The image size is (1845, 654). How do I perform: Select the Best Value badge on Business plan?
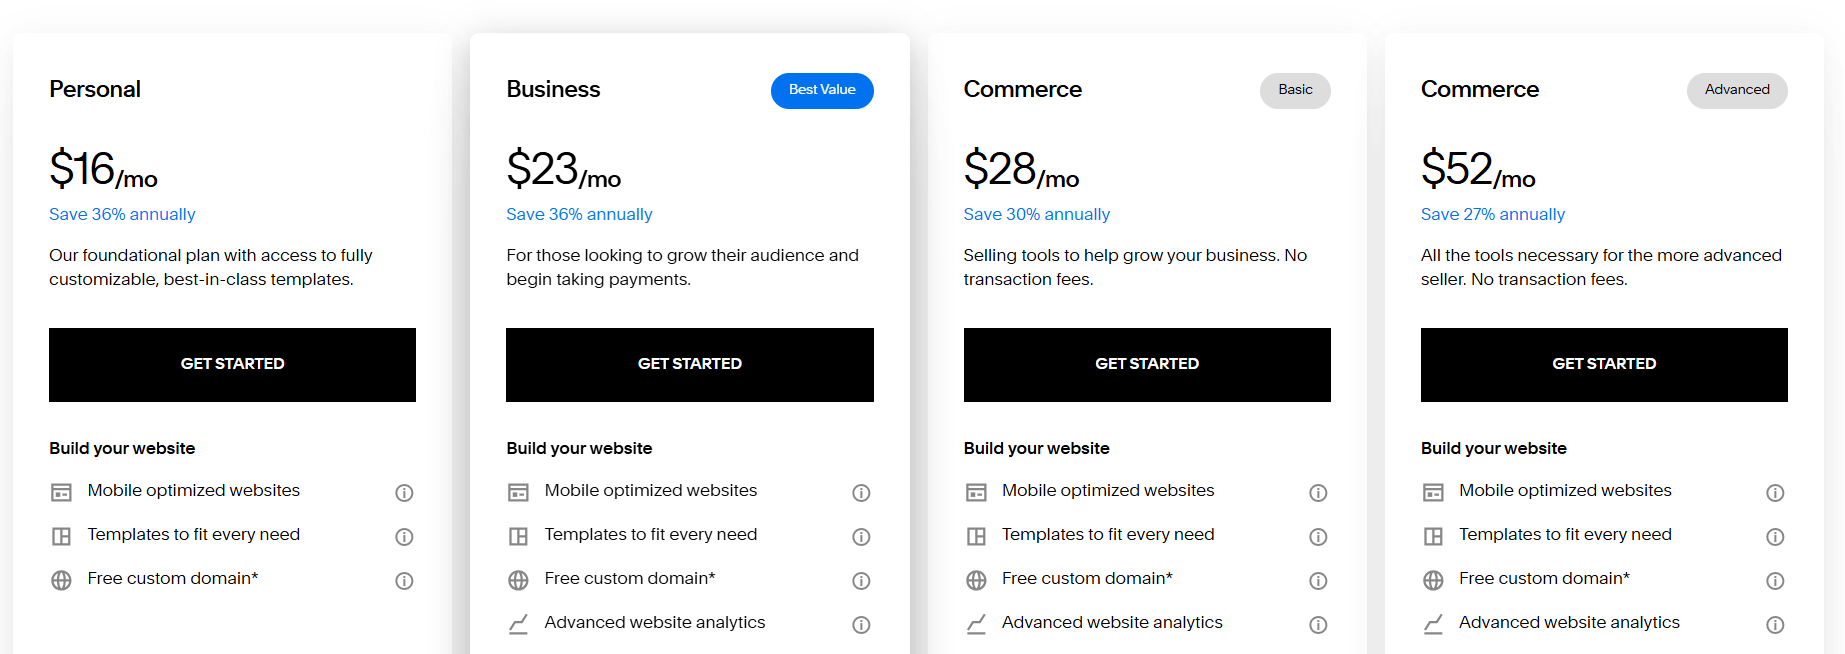coord(822,90)
